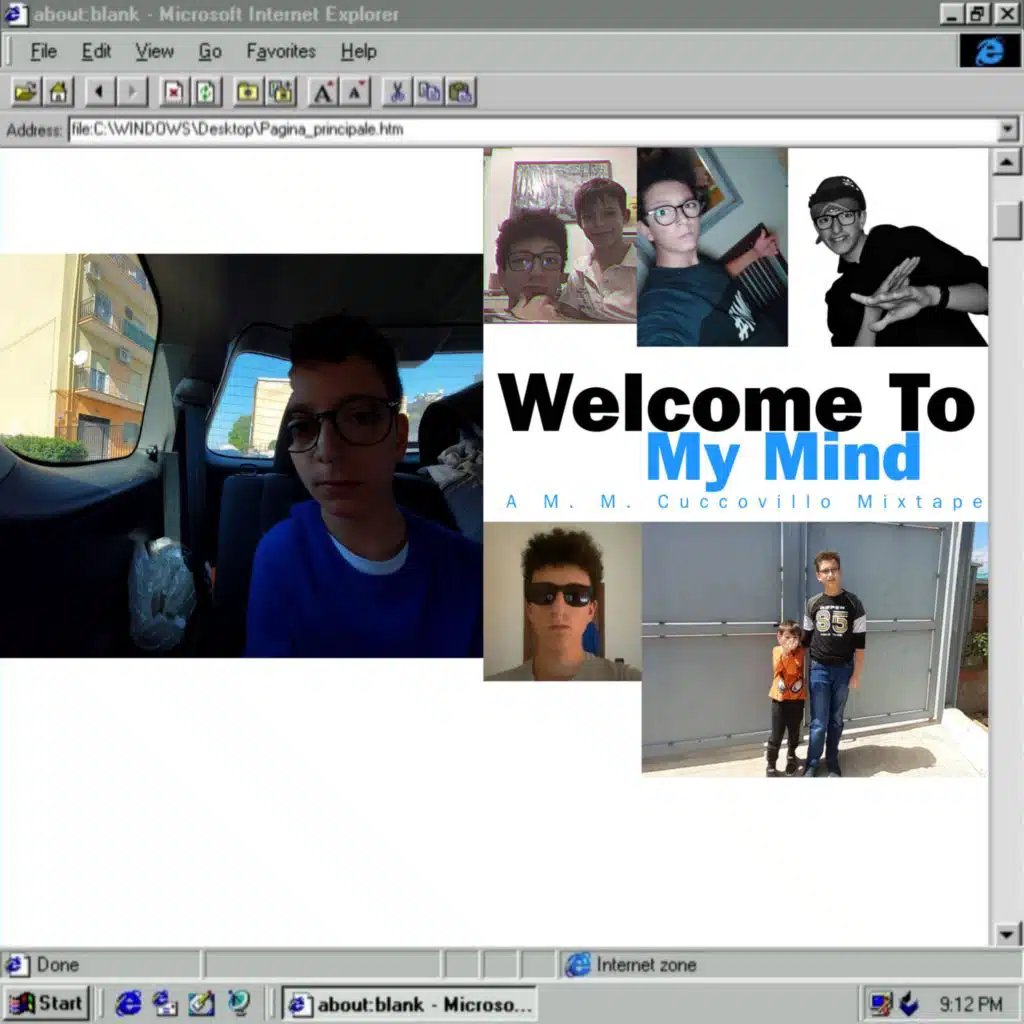Expand the Address bar dropdown arrow

point(1008,129)
